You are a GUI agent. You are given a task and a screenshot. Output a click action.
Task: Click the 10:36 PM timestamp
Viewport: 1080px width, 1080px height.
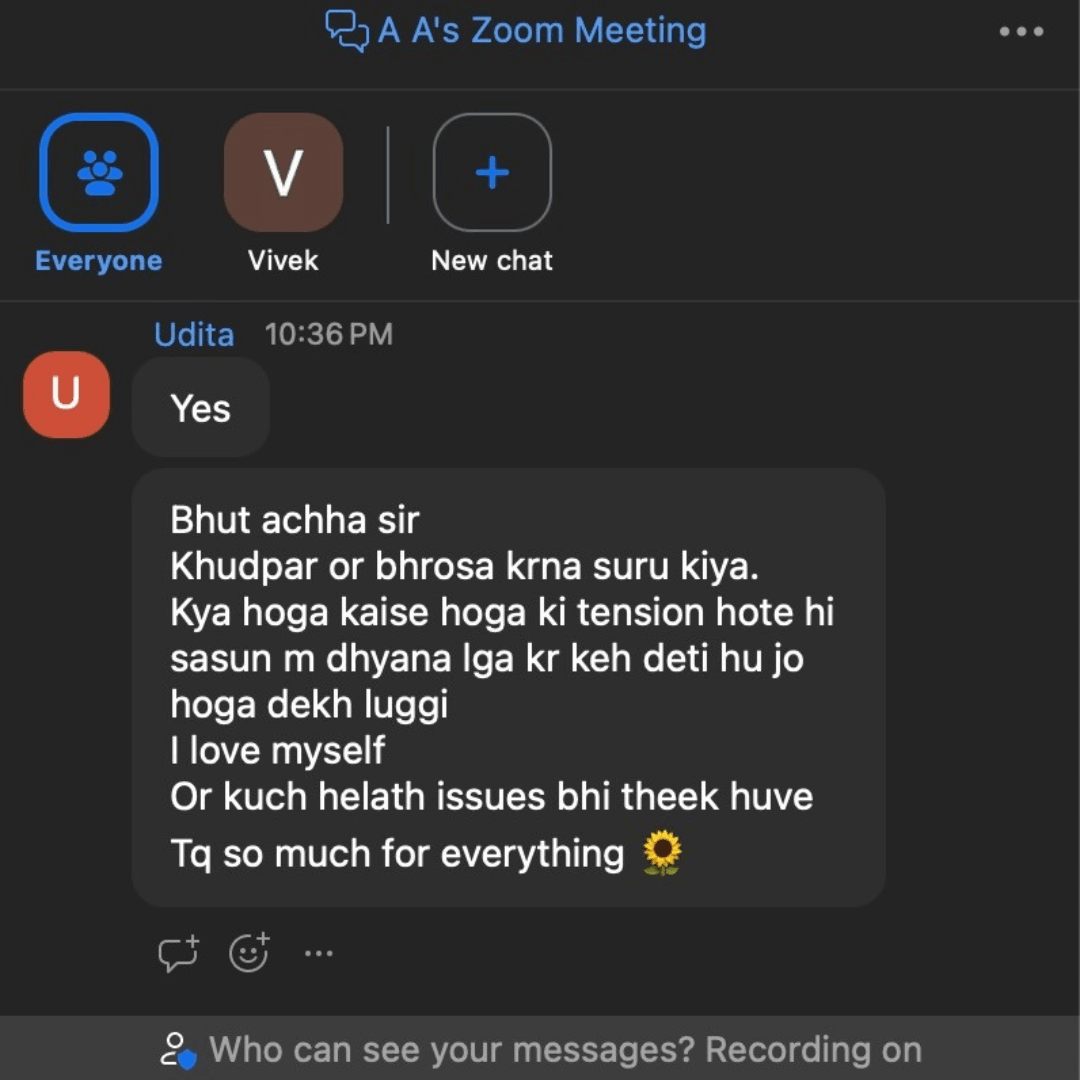[329, 335]
